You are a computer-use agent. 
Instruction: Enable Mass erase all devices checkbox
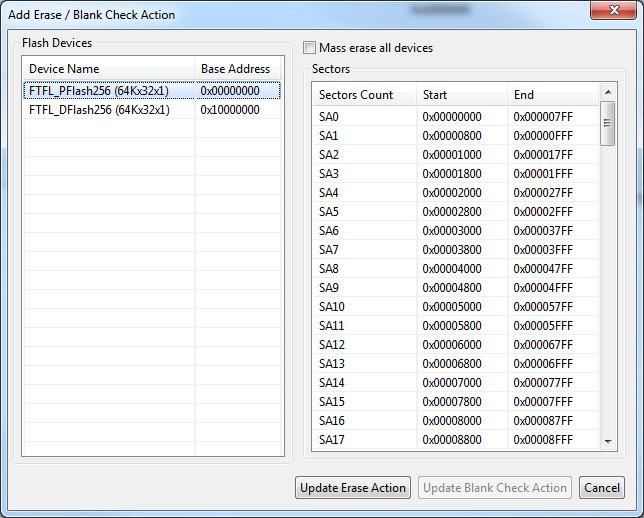point(310,48)
